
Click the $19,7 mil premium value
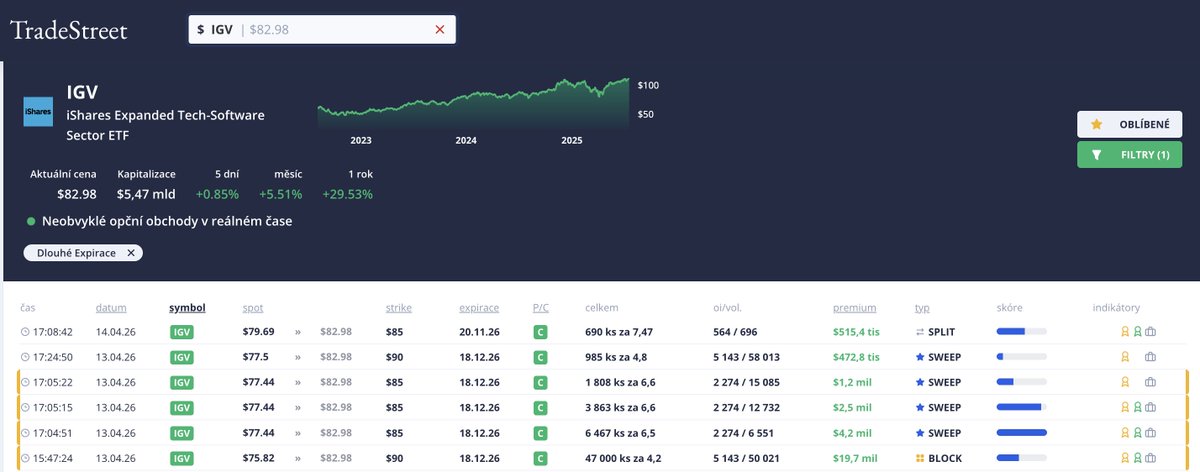(855, 459)
